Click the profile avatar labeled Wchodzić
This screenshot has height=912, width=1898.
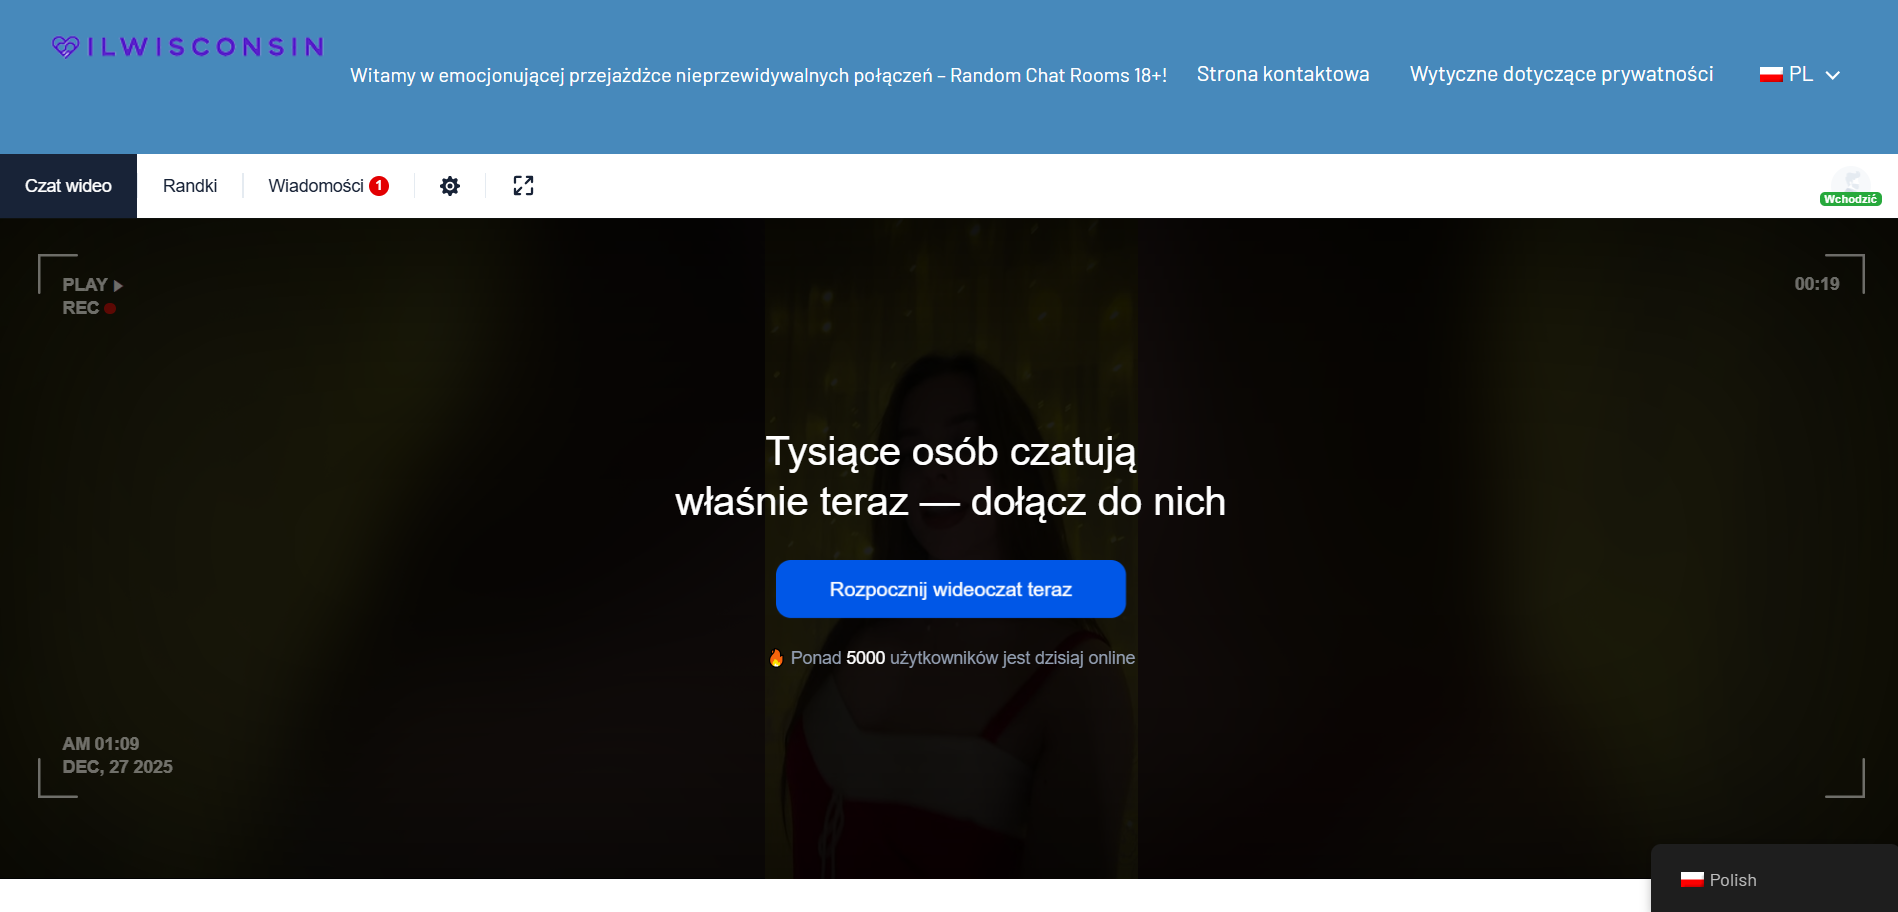click(x=1850, y=186)
